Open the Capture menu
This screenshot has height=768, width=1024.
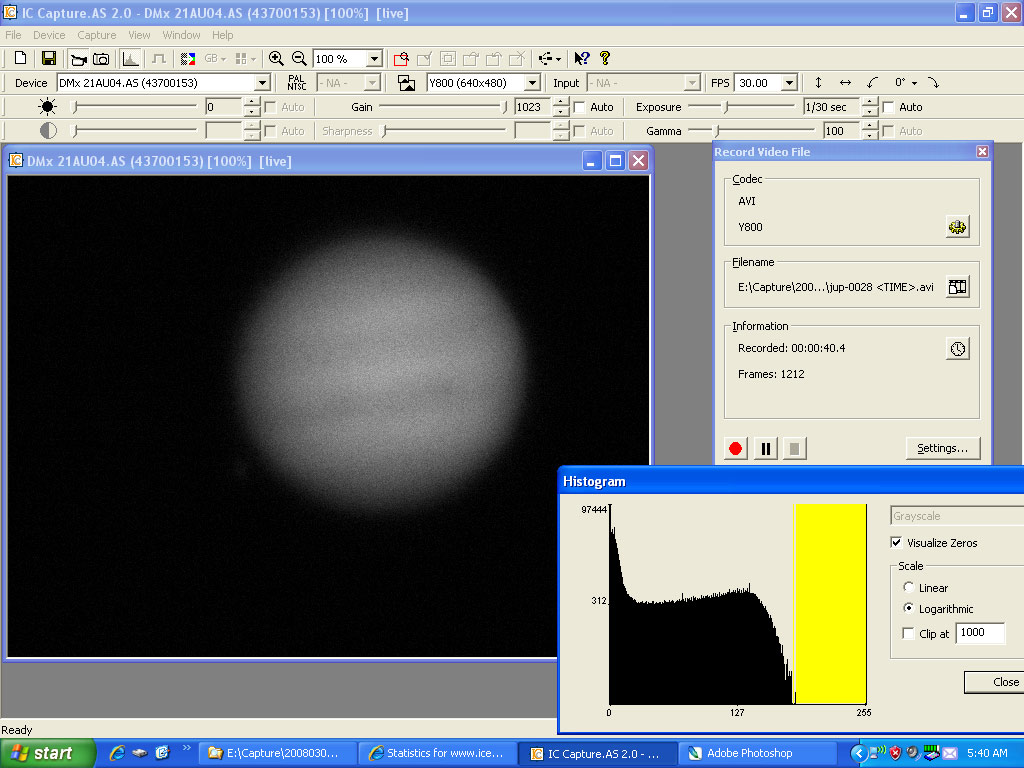point(97,35)
